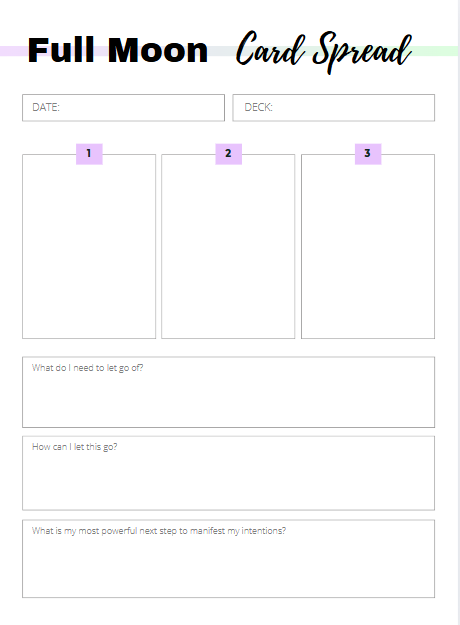Click inside card placeholder three
This screenshot has height=625, width=460.
[368, 251]
